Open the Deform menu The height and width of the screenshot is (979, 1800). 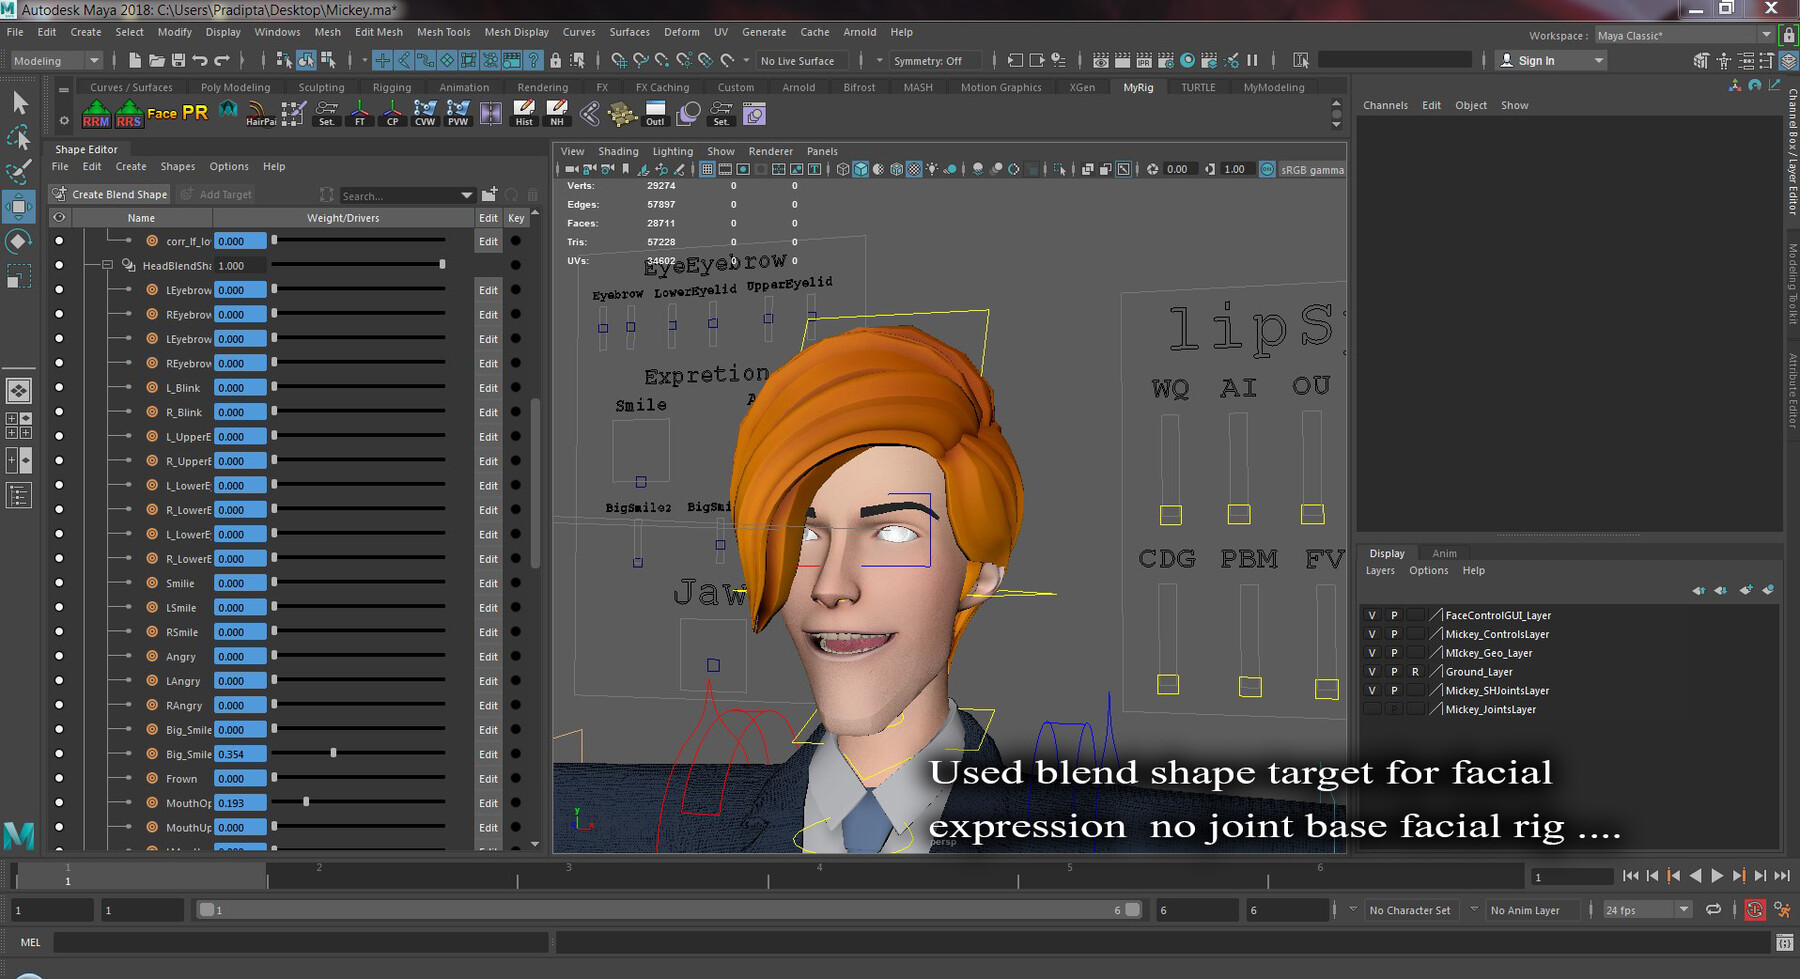pos(681,32)
